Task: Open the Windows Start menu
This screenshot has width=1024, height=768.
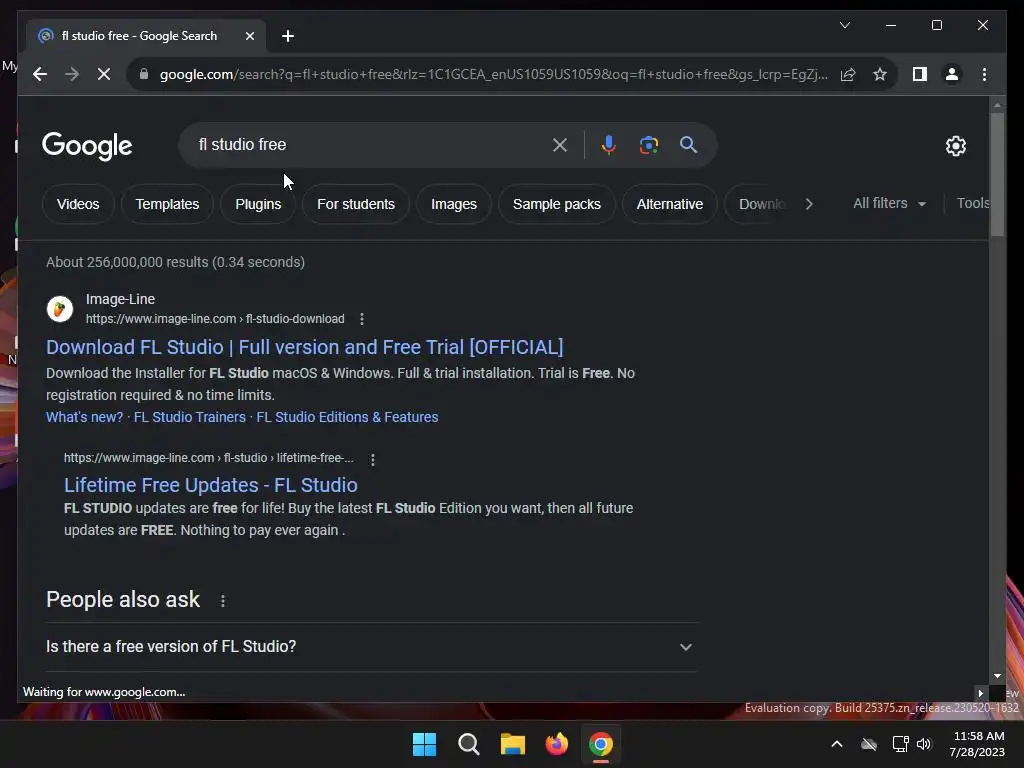Action: tap(424, 744)
